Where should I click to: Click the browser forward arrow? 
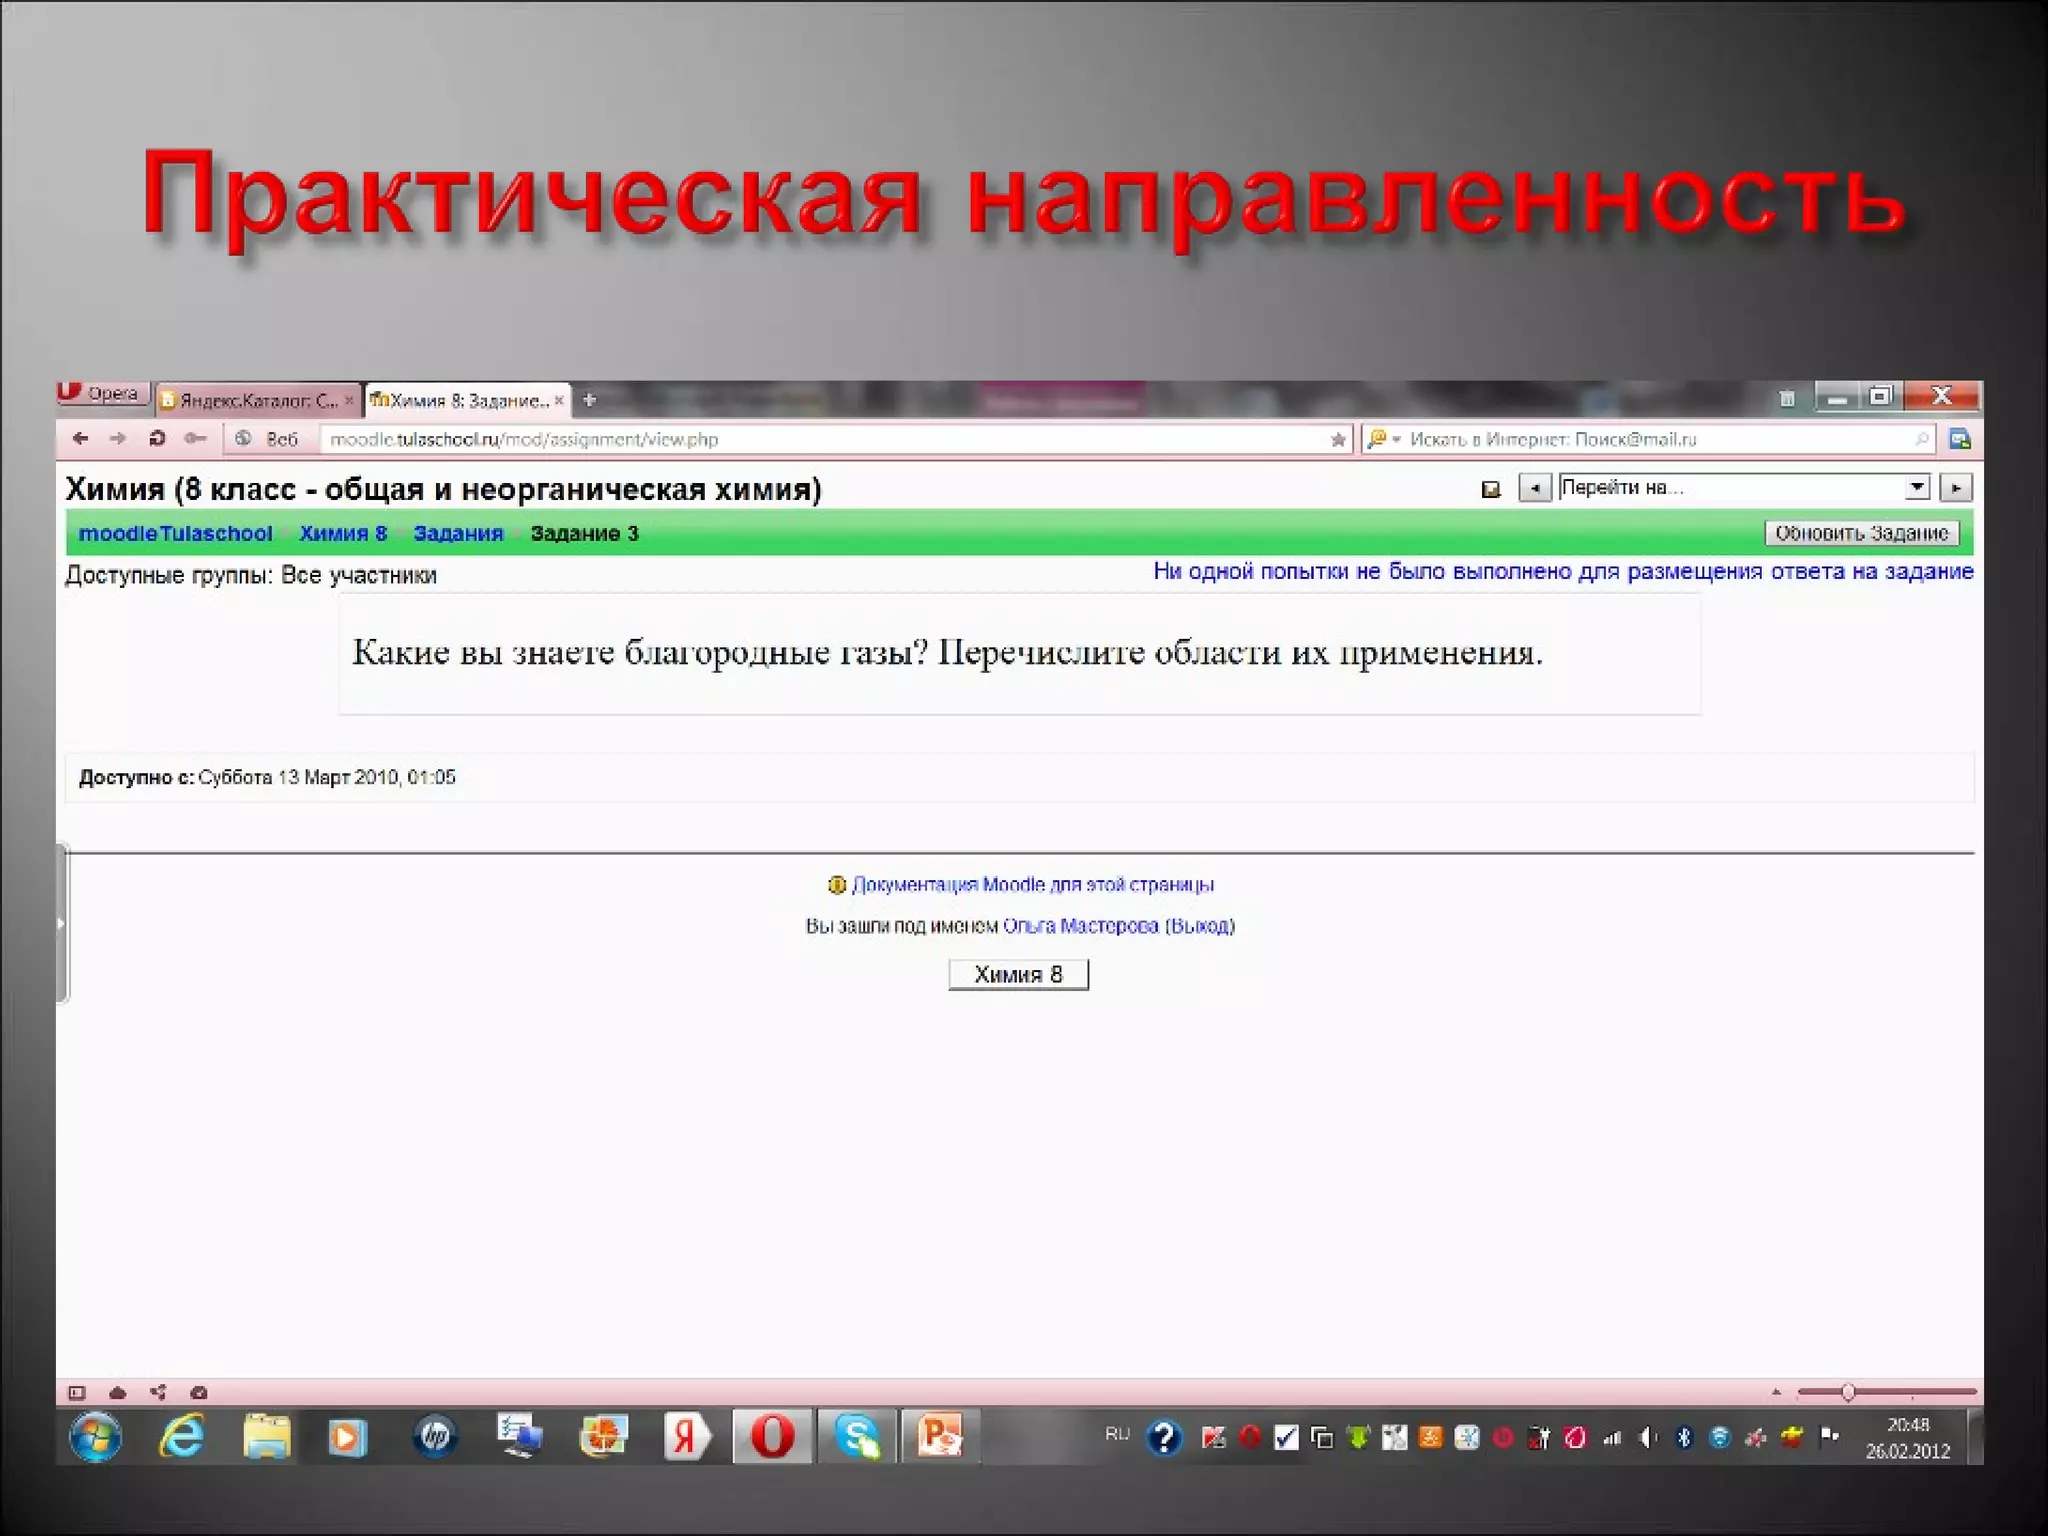[x=118, y=439]
